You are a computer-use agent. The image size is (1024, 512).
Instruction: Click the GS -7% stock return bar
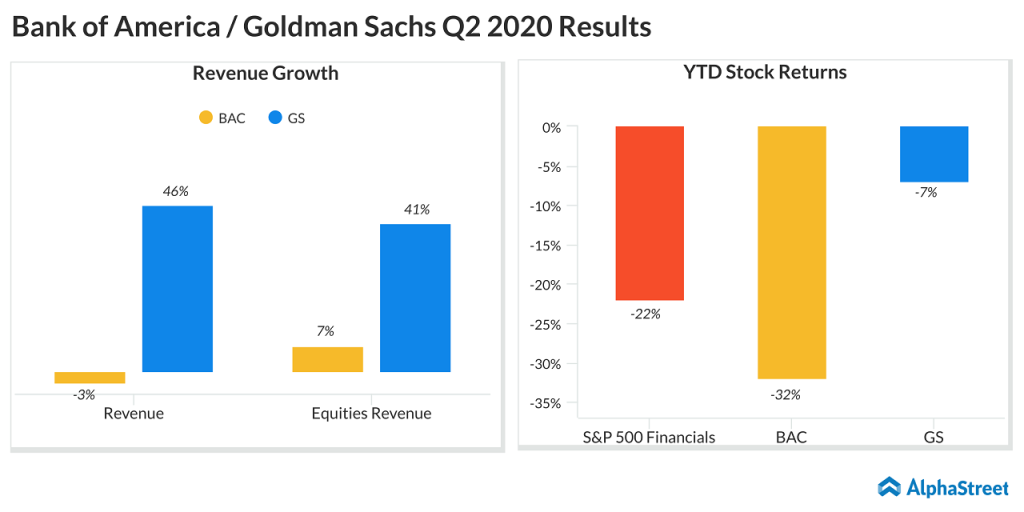click(934, 154)
